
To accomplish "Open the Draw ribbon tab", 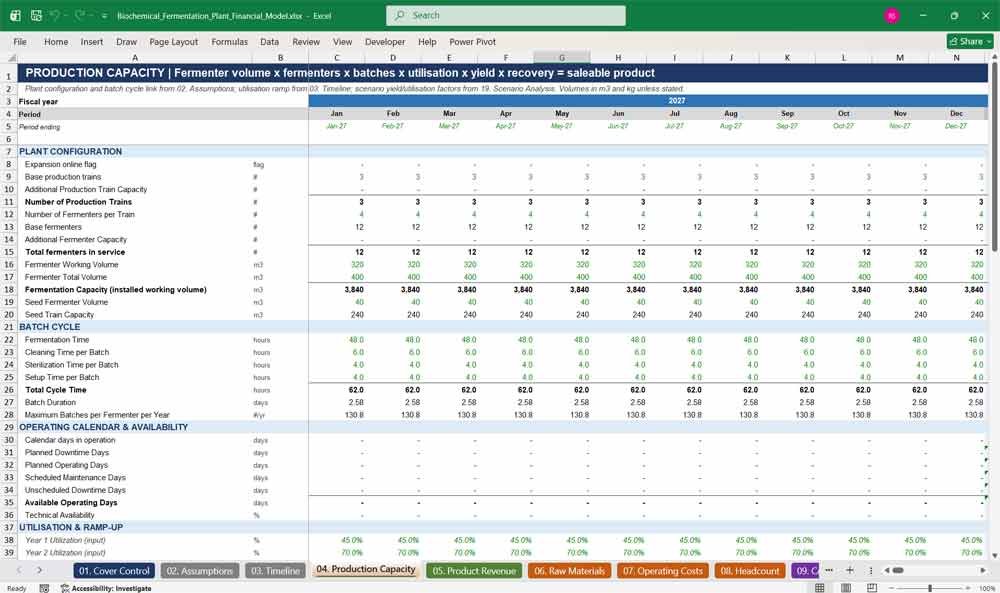I will [x=126, y=41].
